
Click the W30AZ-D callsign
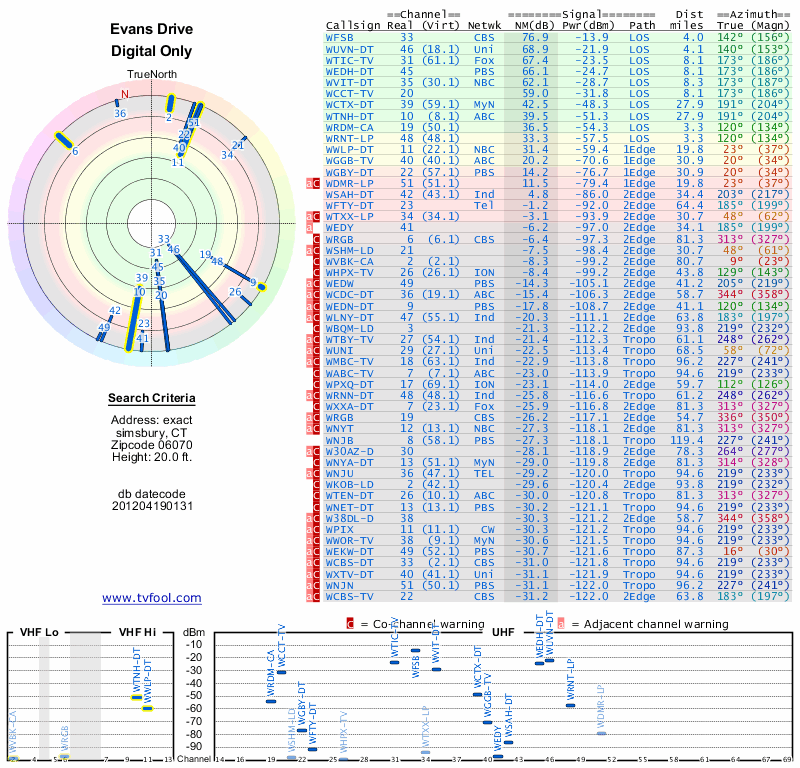coord(349,451)
